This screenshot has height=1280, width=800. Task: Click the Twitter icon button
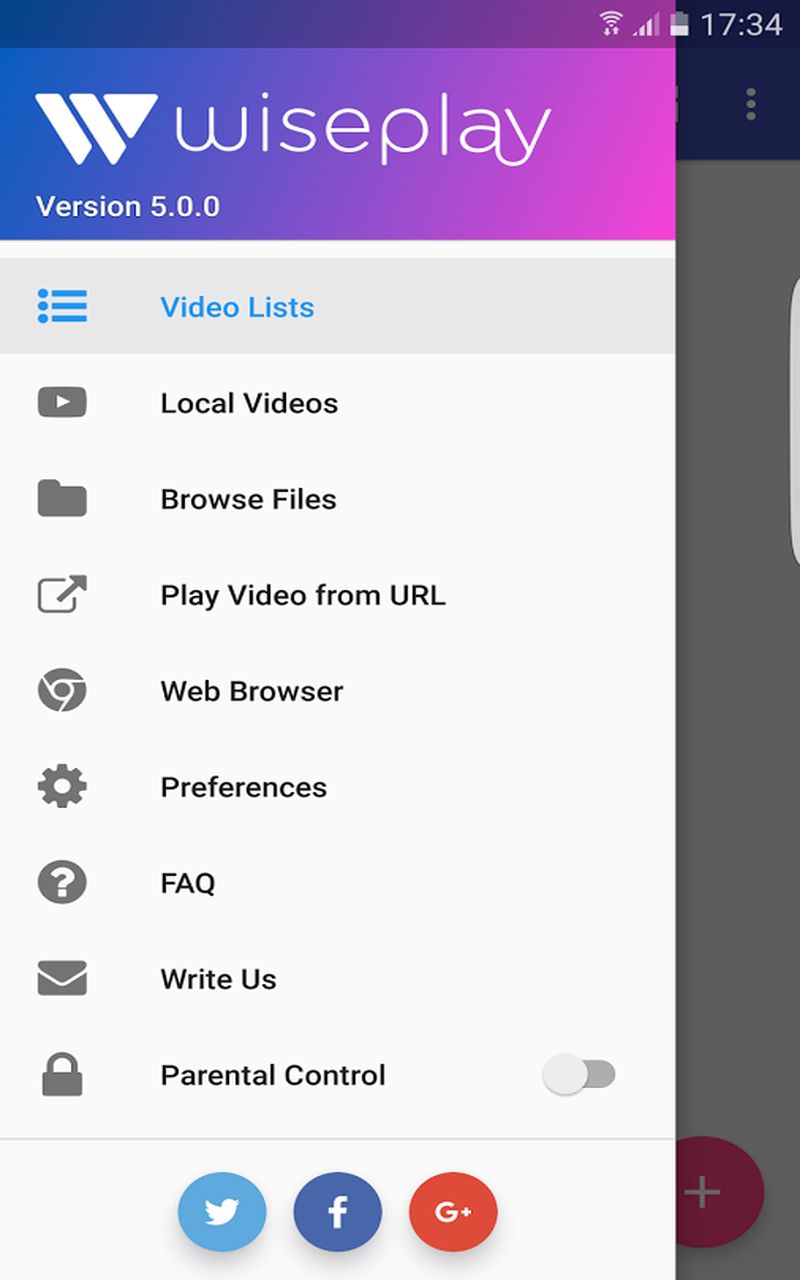222,1212
